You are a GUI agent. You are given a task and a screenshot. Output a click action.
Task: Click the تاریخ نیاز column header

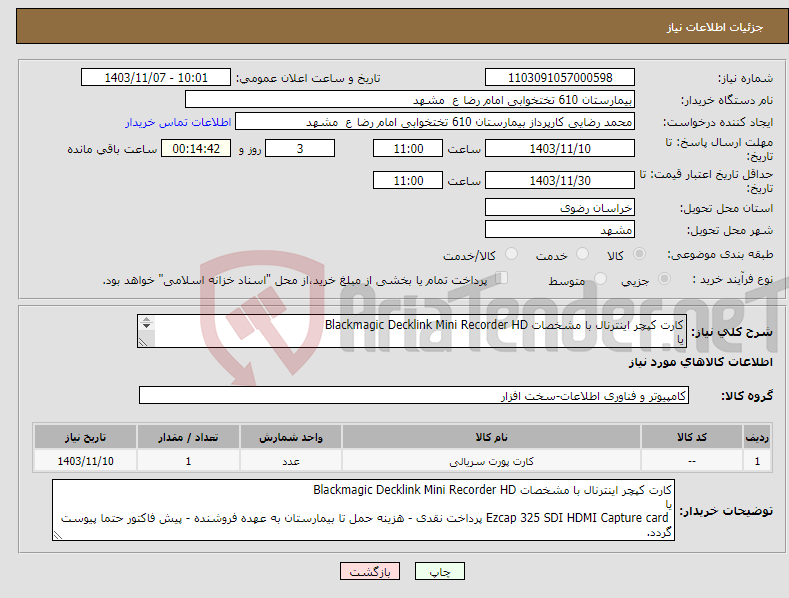[86, 437]
